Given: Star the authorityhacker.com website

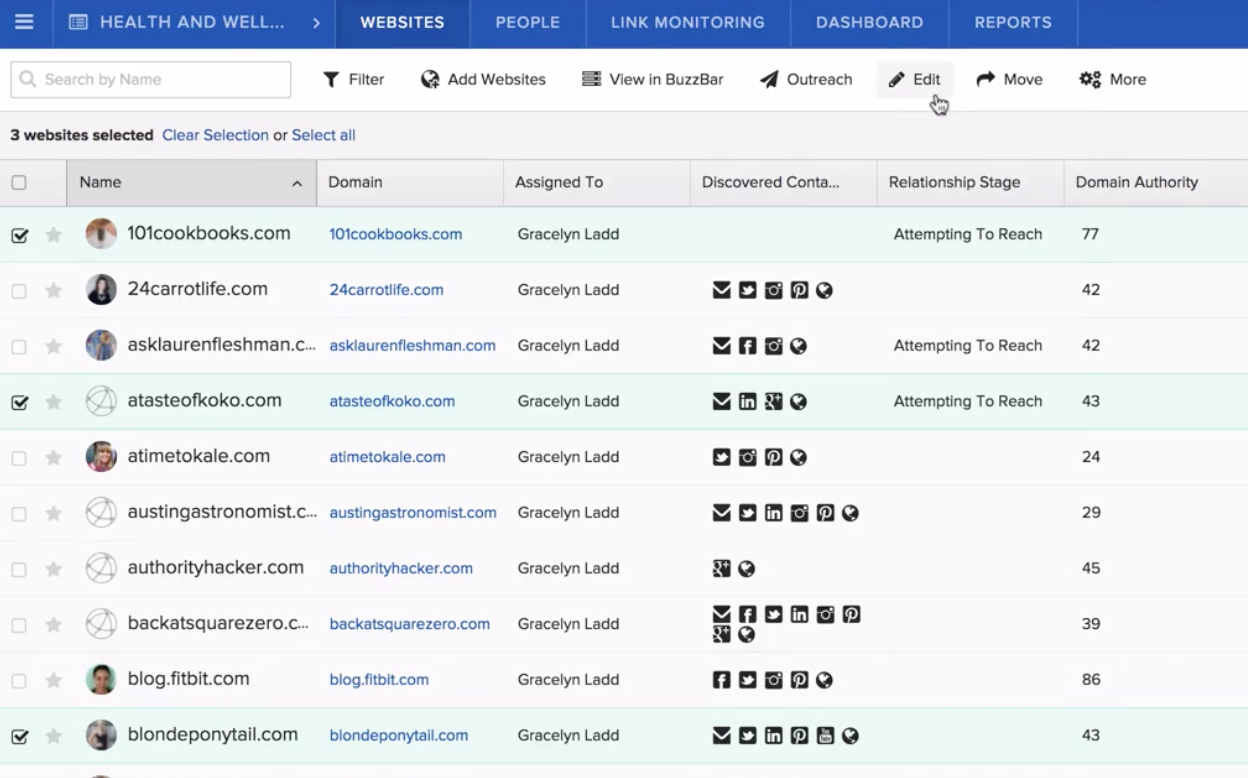Looking at the screenshot, I should (54, 568).
